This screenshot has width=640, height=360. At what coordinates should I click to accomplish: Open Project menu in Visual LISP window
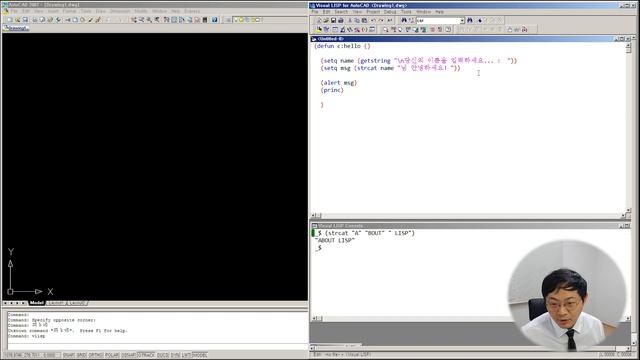tap(373, 12)
